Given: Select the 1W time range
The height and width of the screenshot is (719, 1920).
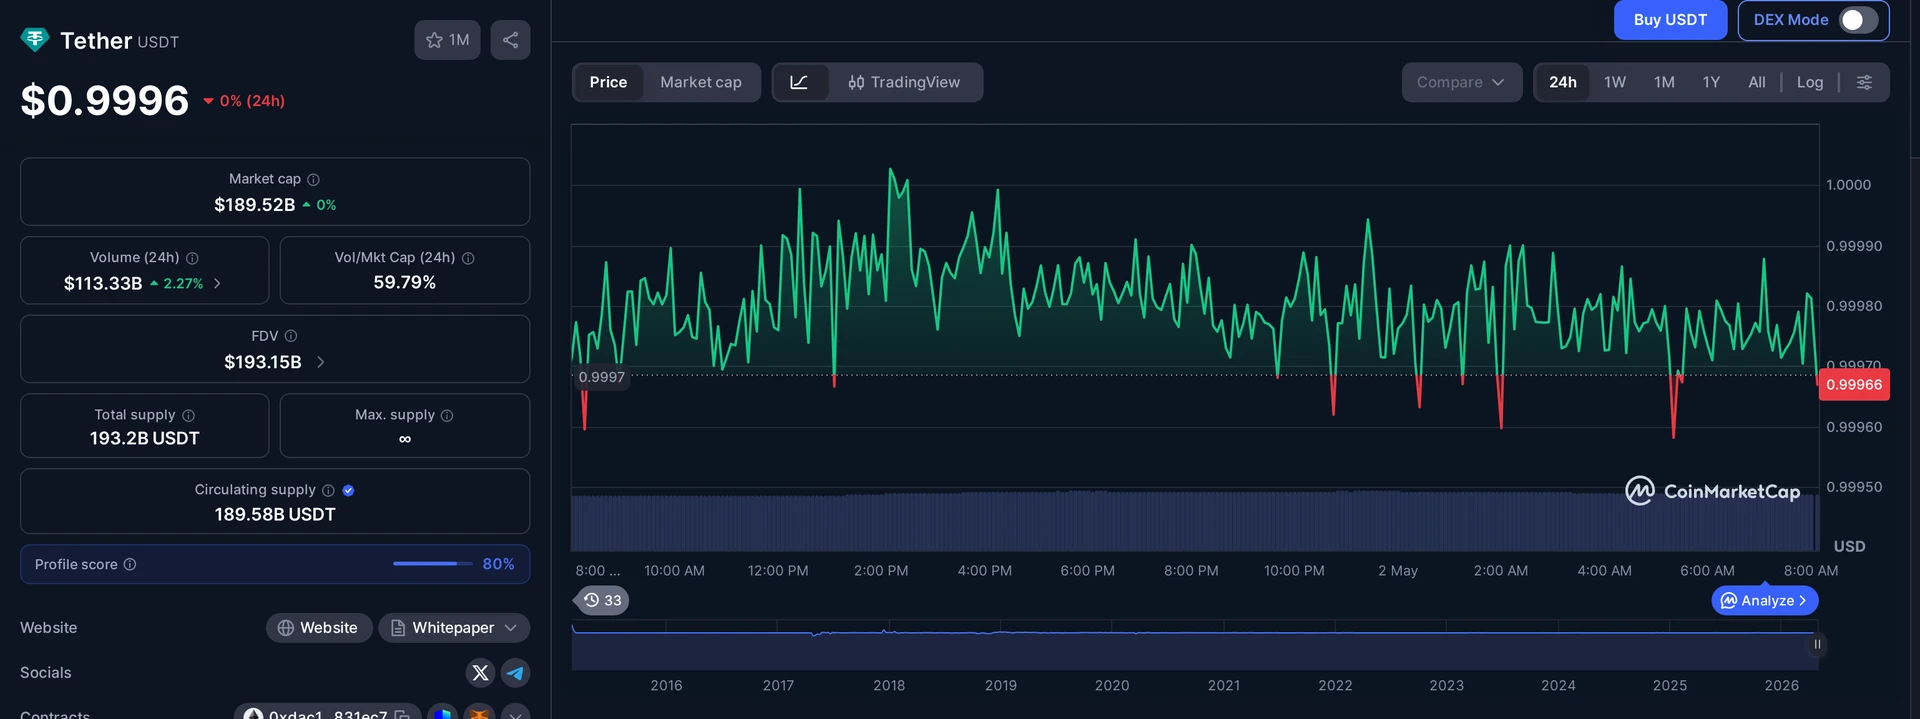Looking at the screenshot, I should pyautogui.click(x=1615, y=82).
